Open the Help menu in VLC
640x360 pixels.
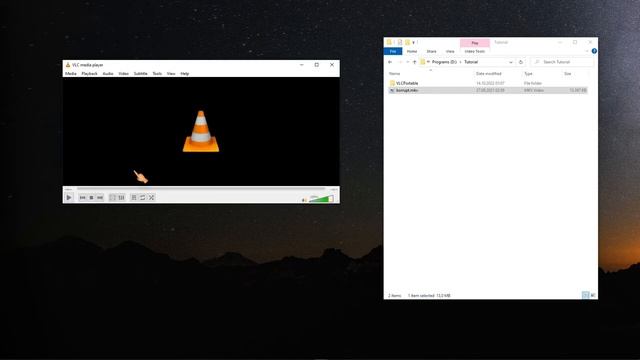pyautogui.click(x=184, y=73)
